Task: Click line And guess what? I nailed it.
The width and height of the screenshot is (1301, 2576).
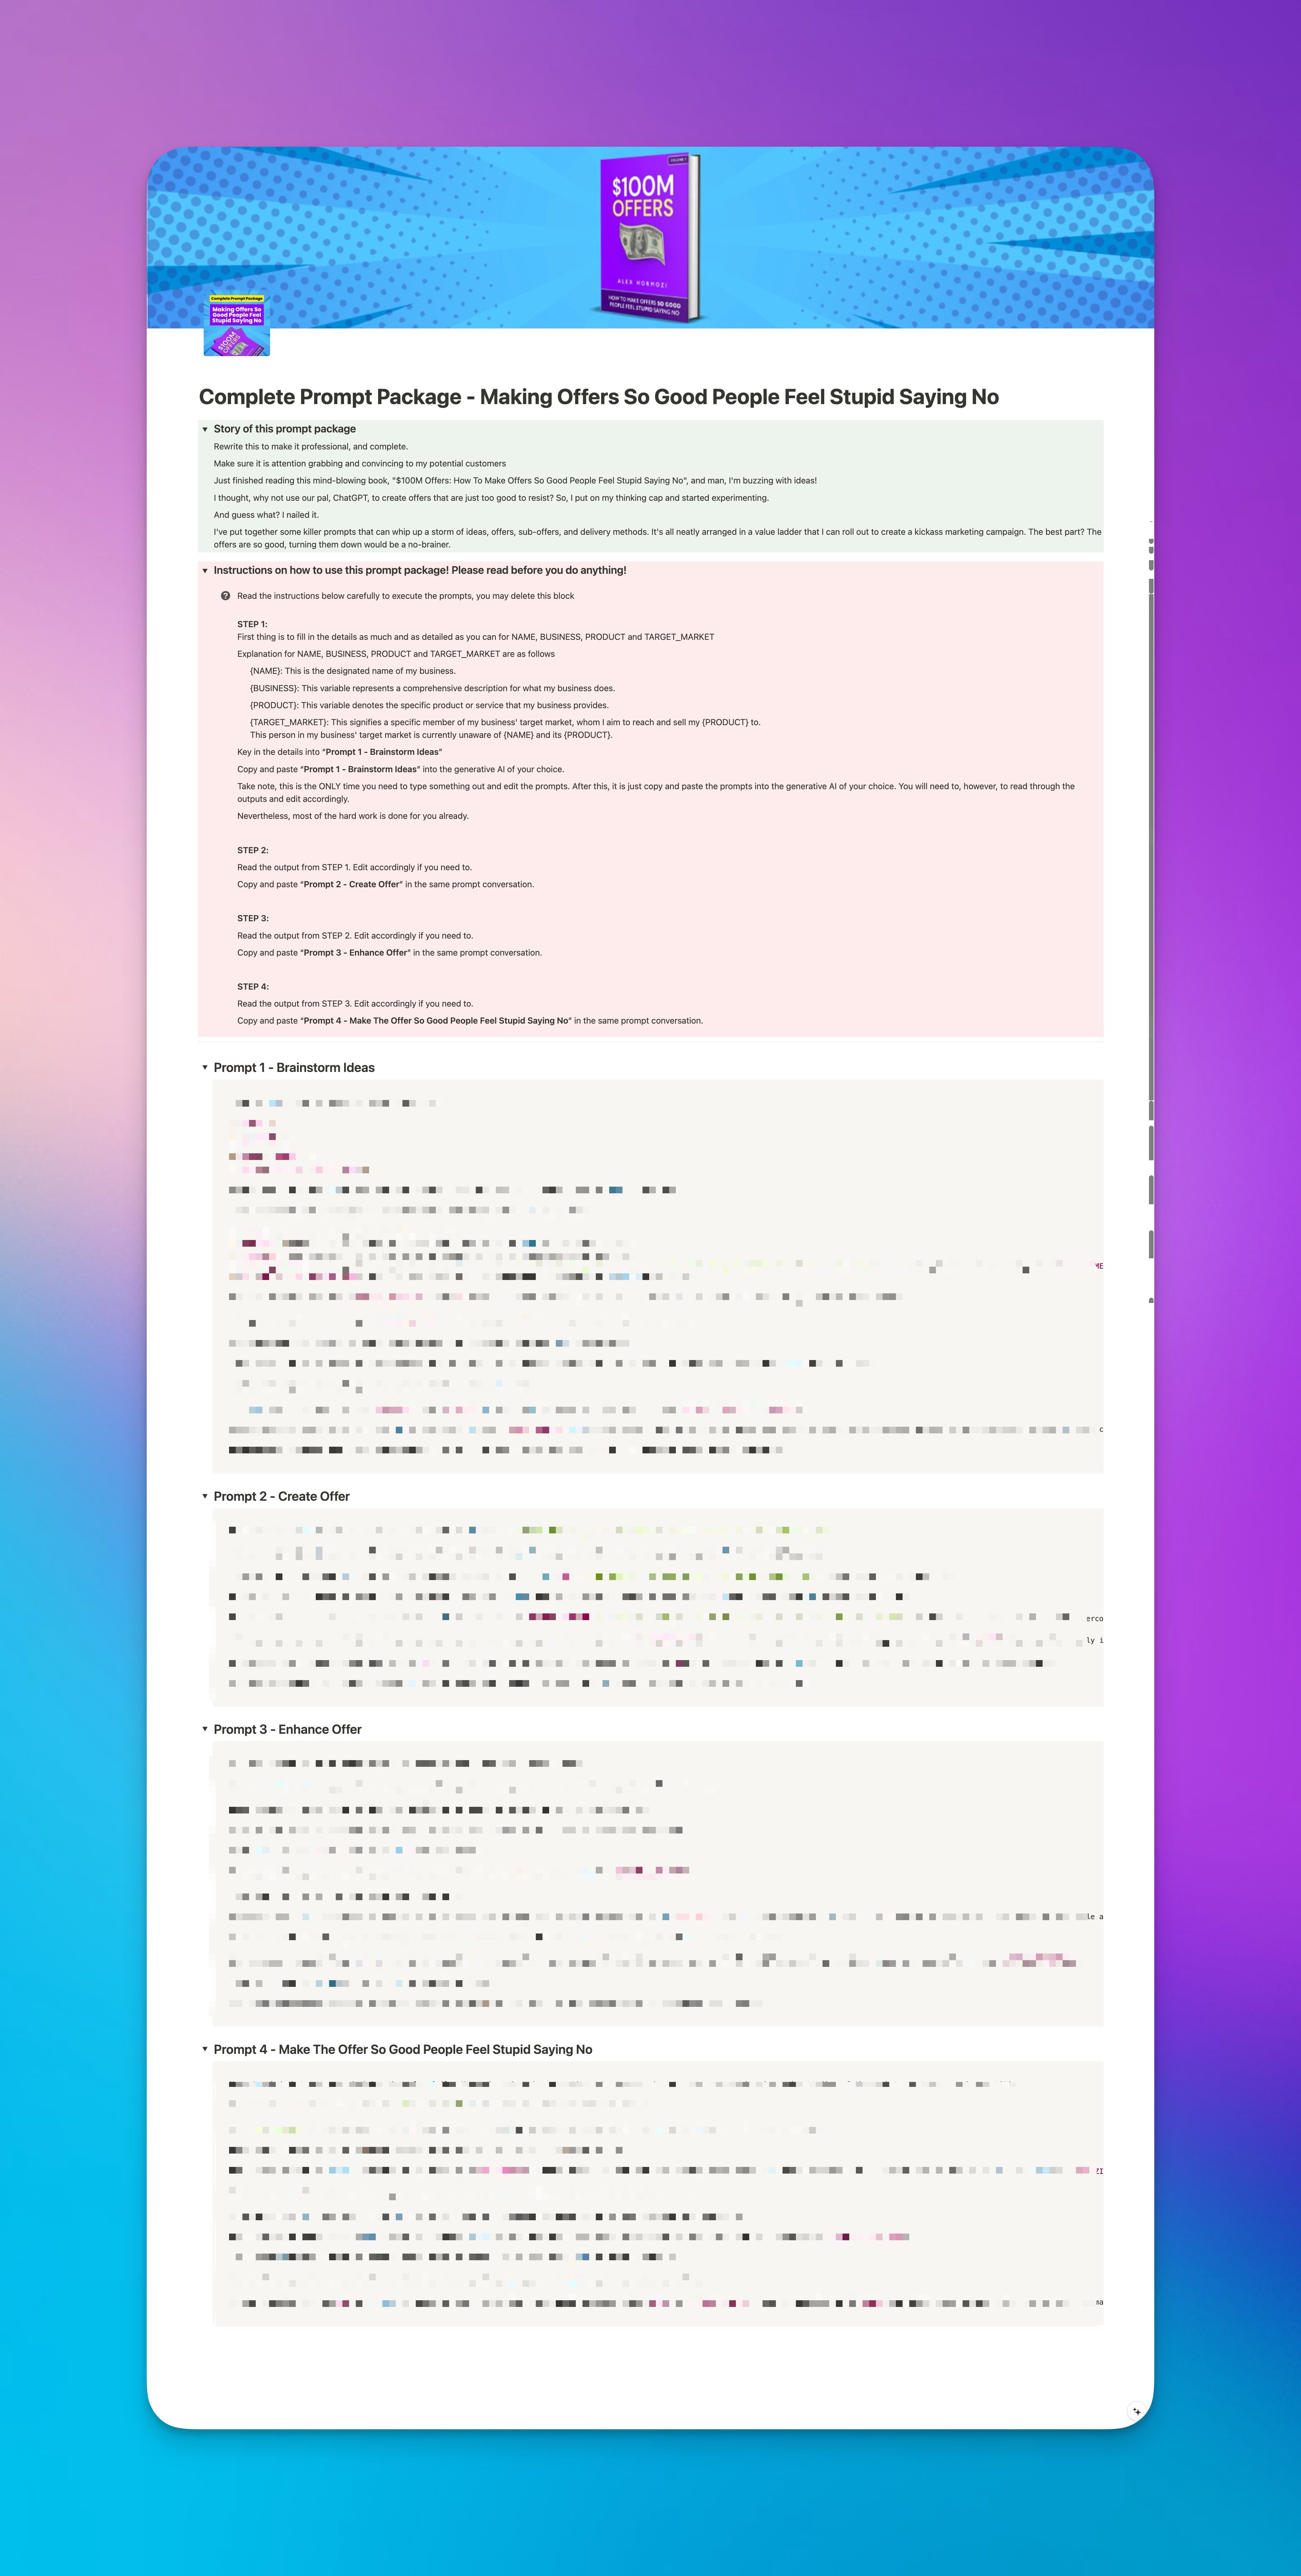Action: pyautogui.click(x=266, y=515)
